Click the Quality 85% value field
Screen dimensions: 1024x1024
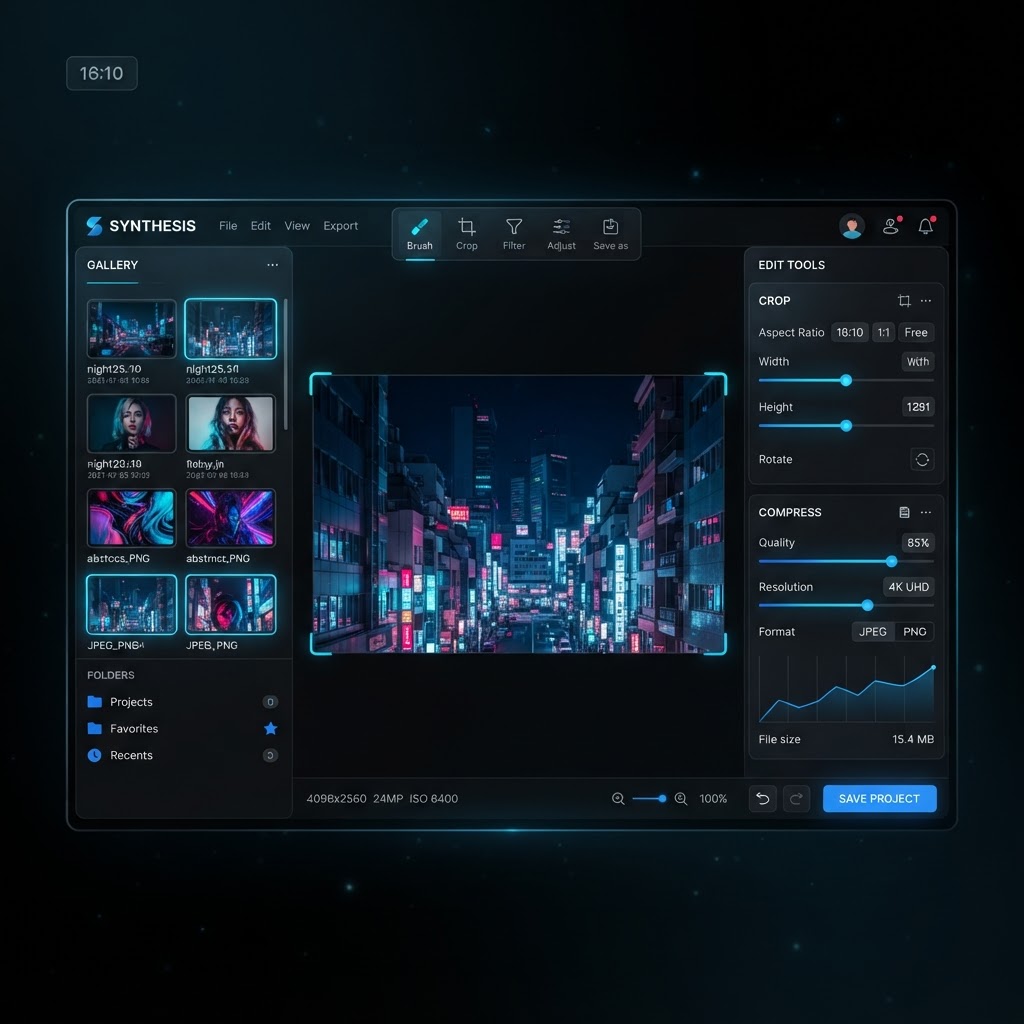pos(918,543)
